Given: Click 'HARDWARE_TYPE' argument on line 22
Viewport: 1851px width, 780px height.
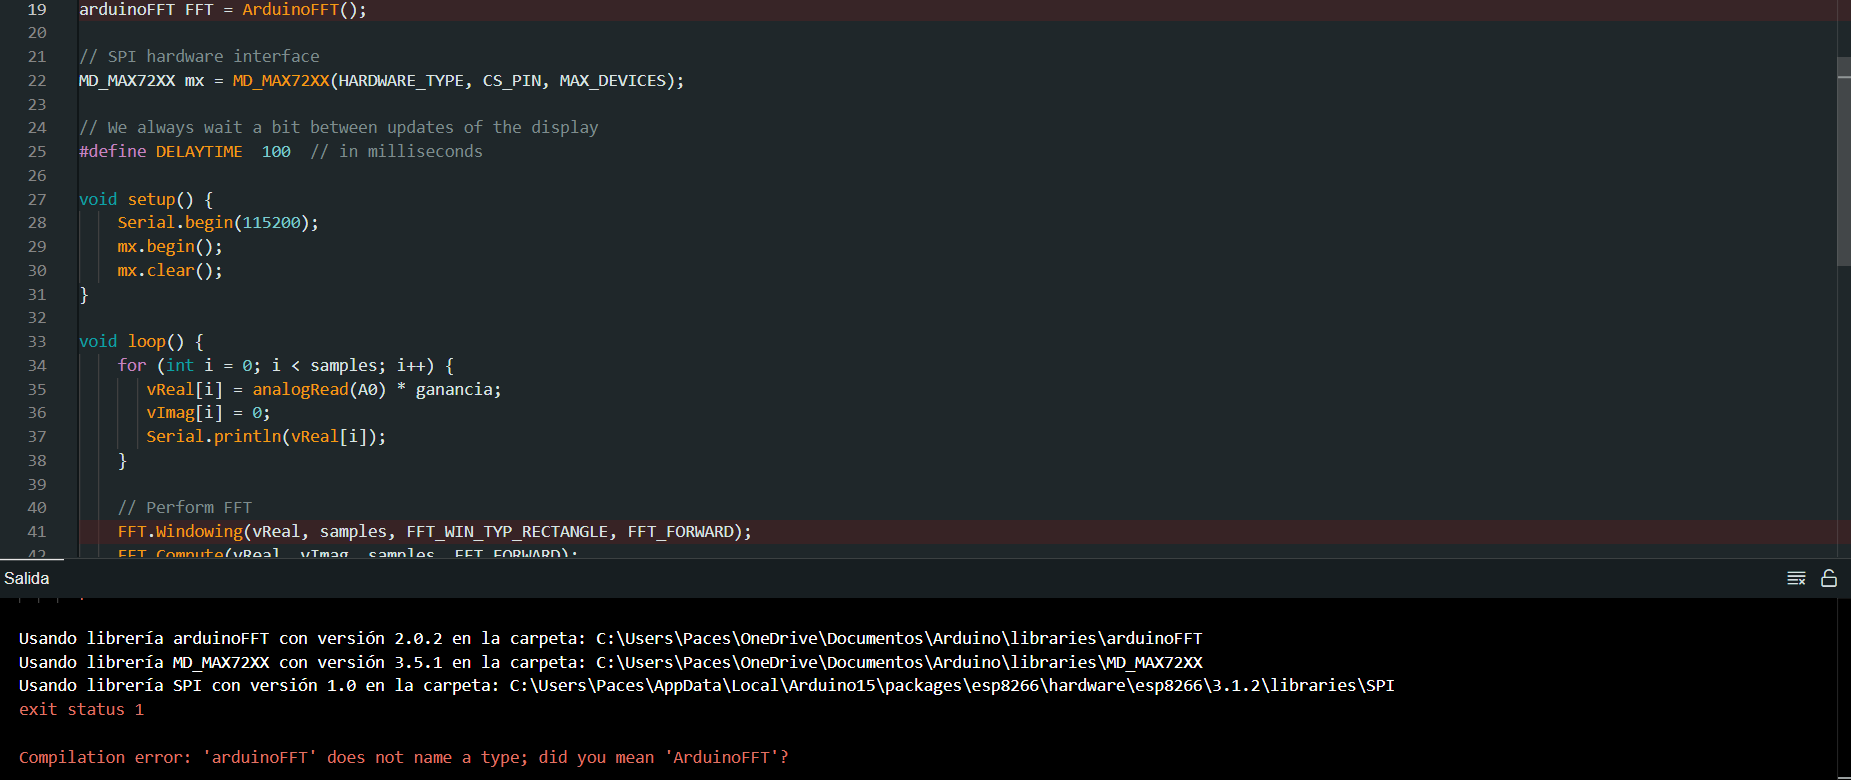Looking at the screenshot, I should 401,80.
